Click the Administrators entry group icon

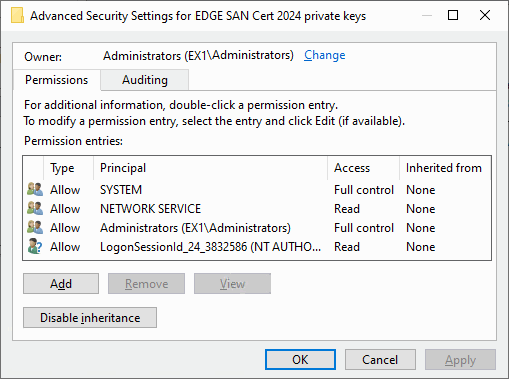point(35,227)
